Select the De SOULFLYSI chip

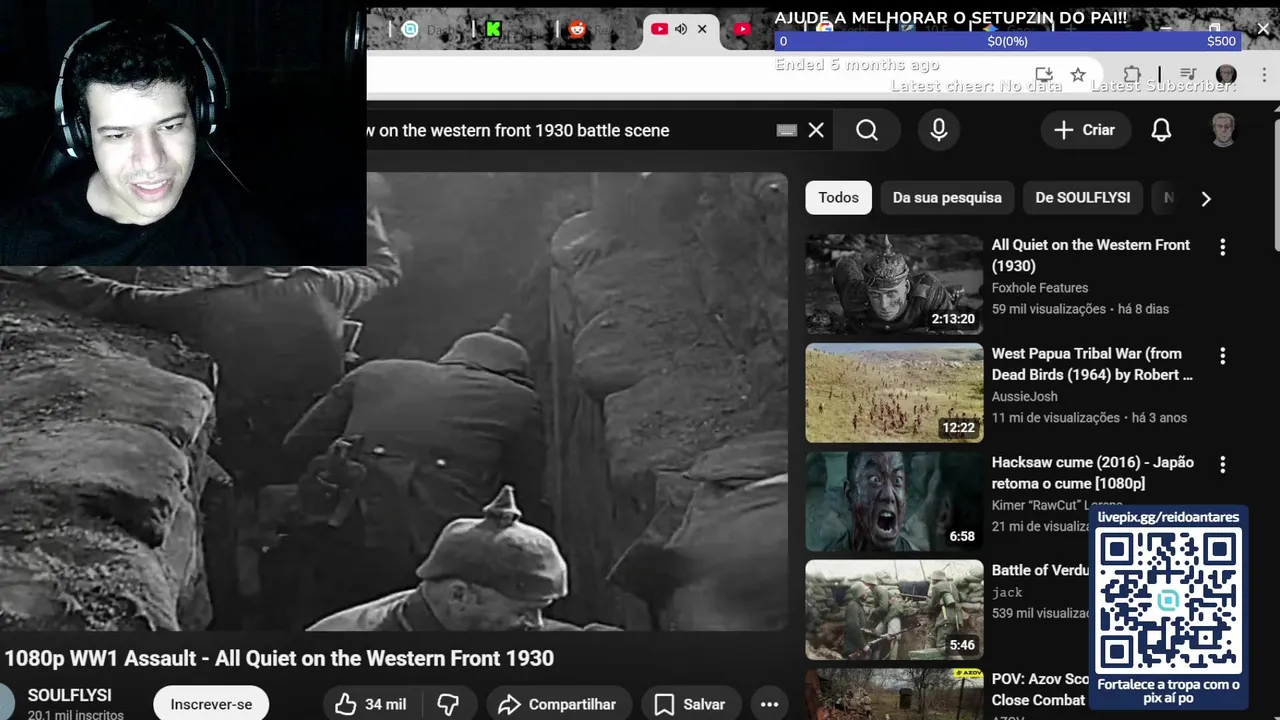click(x=1082, y=198)
